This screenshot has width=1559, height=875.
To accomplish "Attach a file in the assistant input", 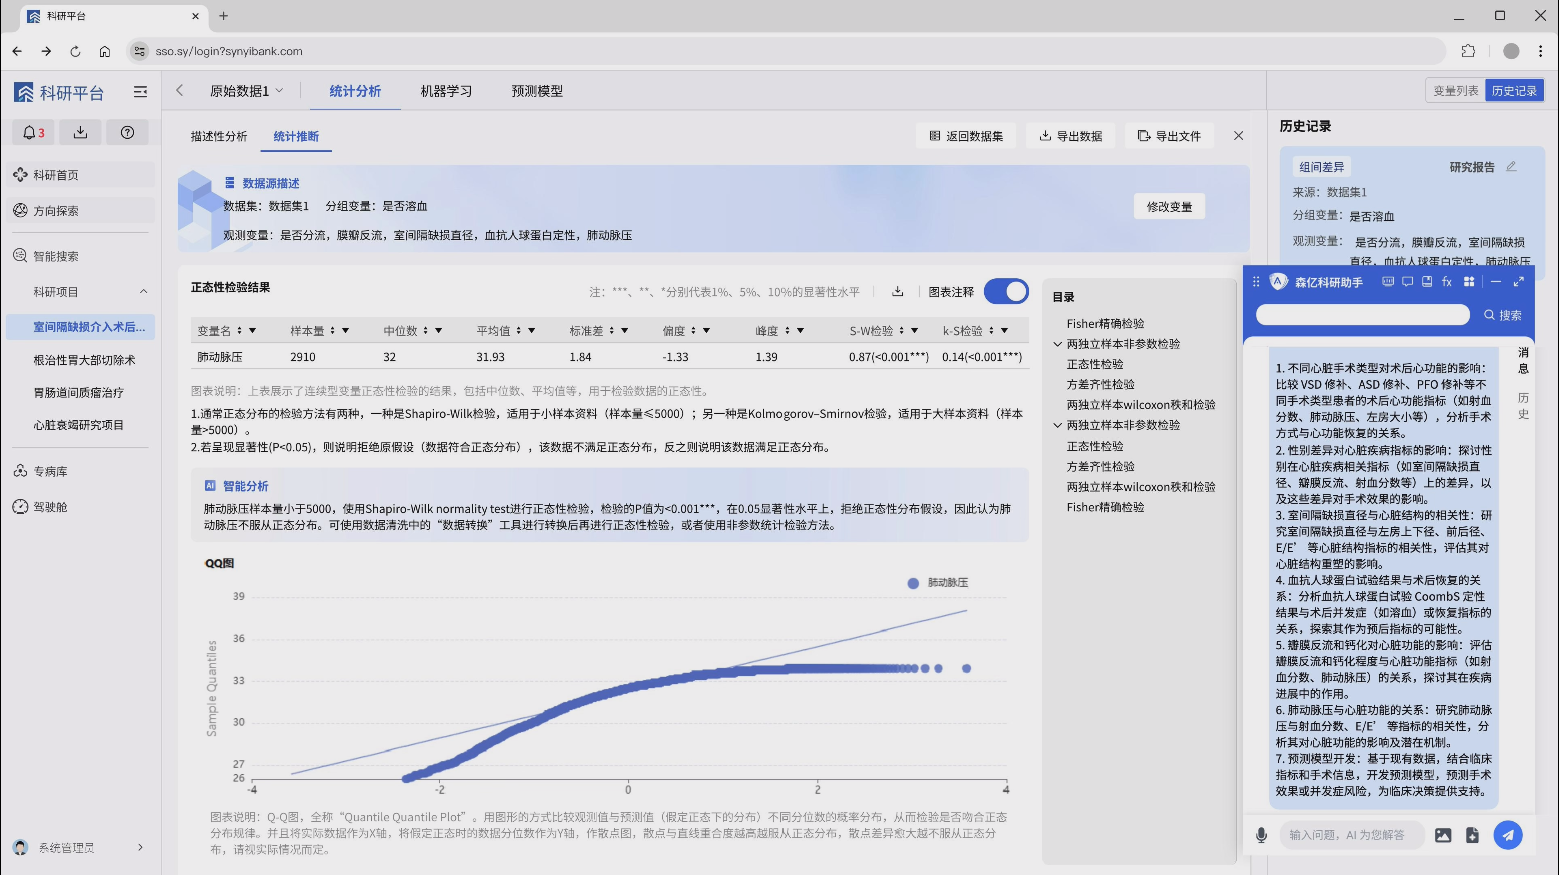I will click(1472, 835).
